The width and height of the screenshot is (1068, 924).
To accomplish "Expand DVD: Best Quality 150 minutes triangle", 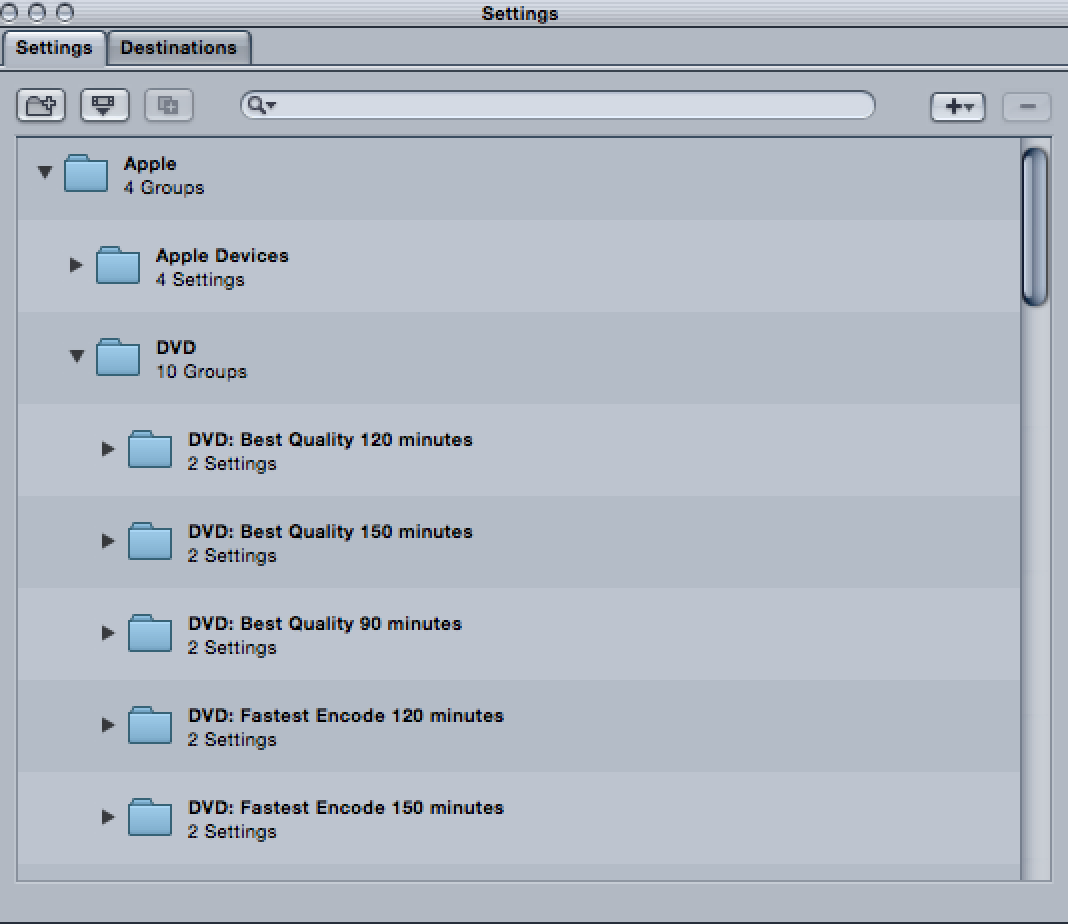I will (108, 541).
